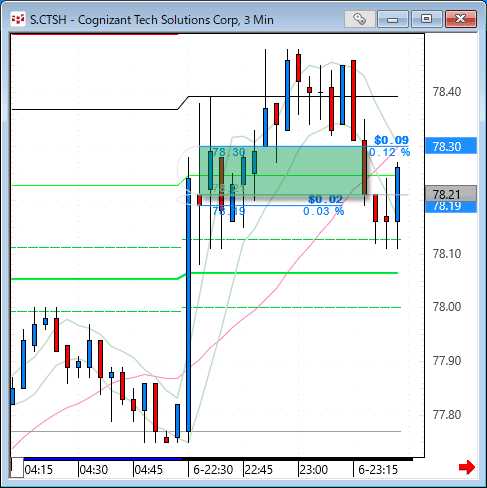Minimize the S.CTSH chart window
Screen dimensions: 487x488
393,19
